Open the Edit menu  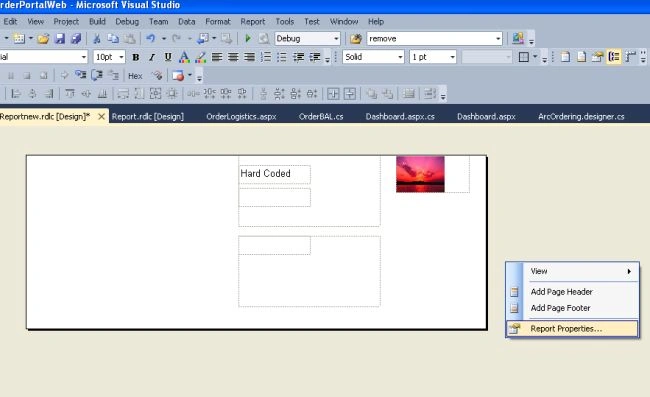(10, 22)
